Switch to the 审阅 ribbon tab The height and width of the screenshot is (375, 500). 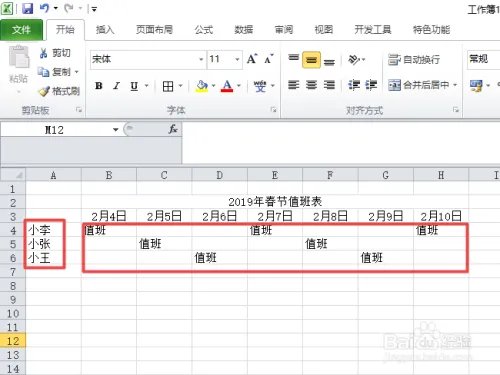284,30
